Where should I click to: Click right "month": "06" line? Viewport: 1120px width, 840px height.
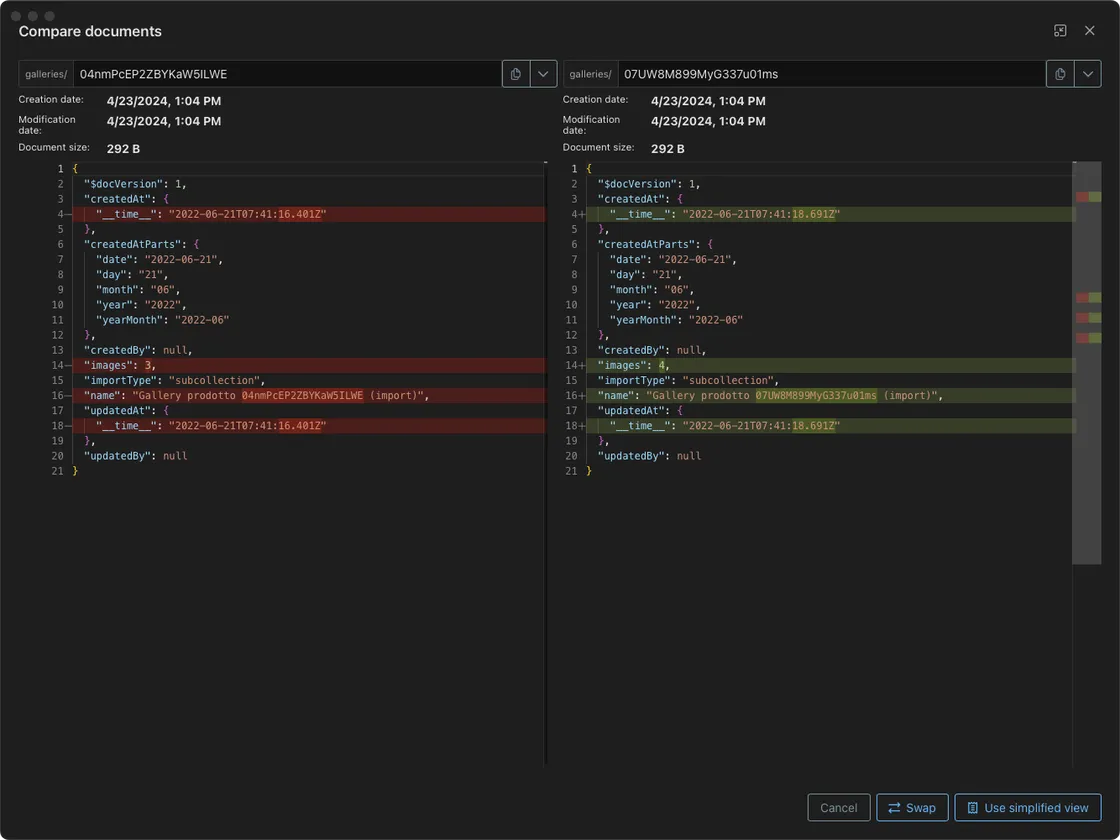[651, 290]
